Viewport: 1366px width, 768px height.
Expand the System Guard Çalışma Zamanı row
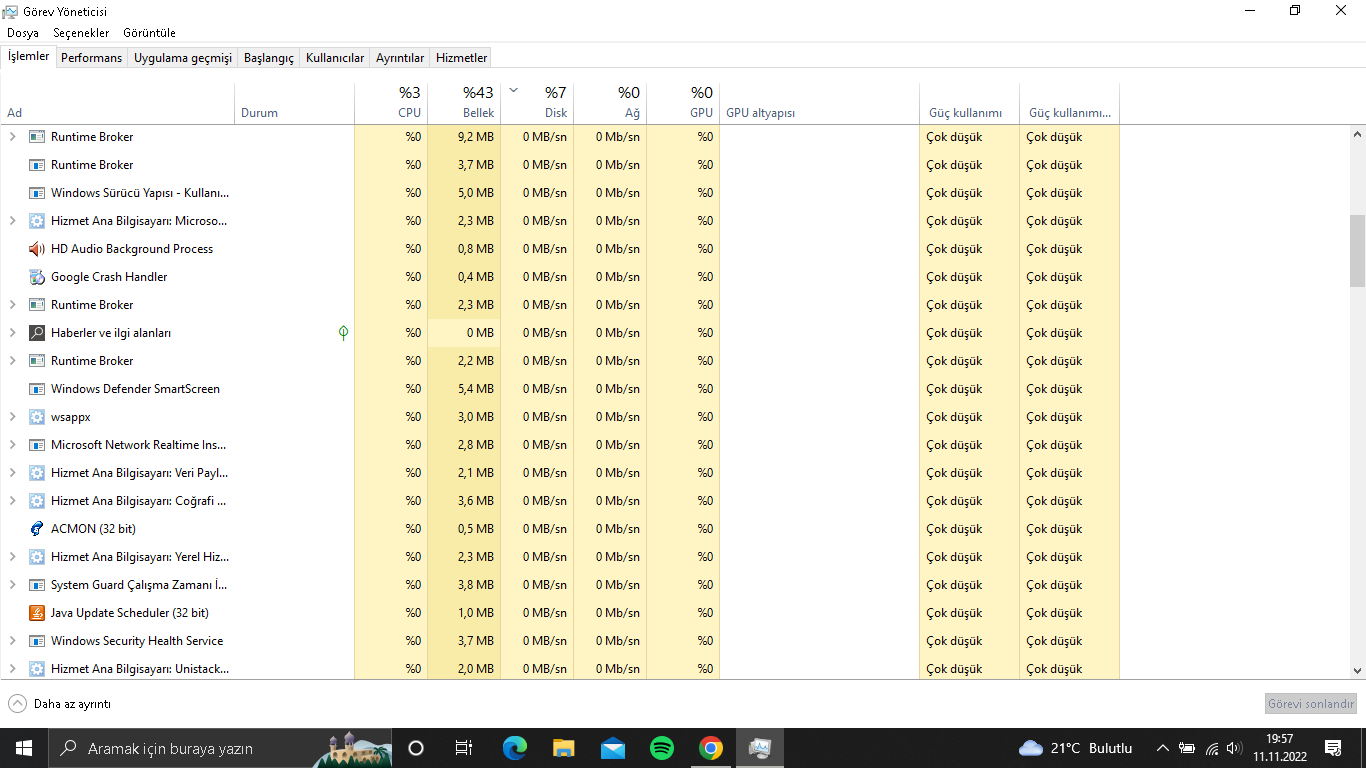tap(13, 585)
